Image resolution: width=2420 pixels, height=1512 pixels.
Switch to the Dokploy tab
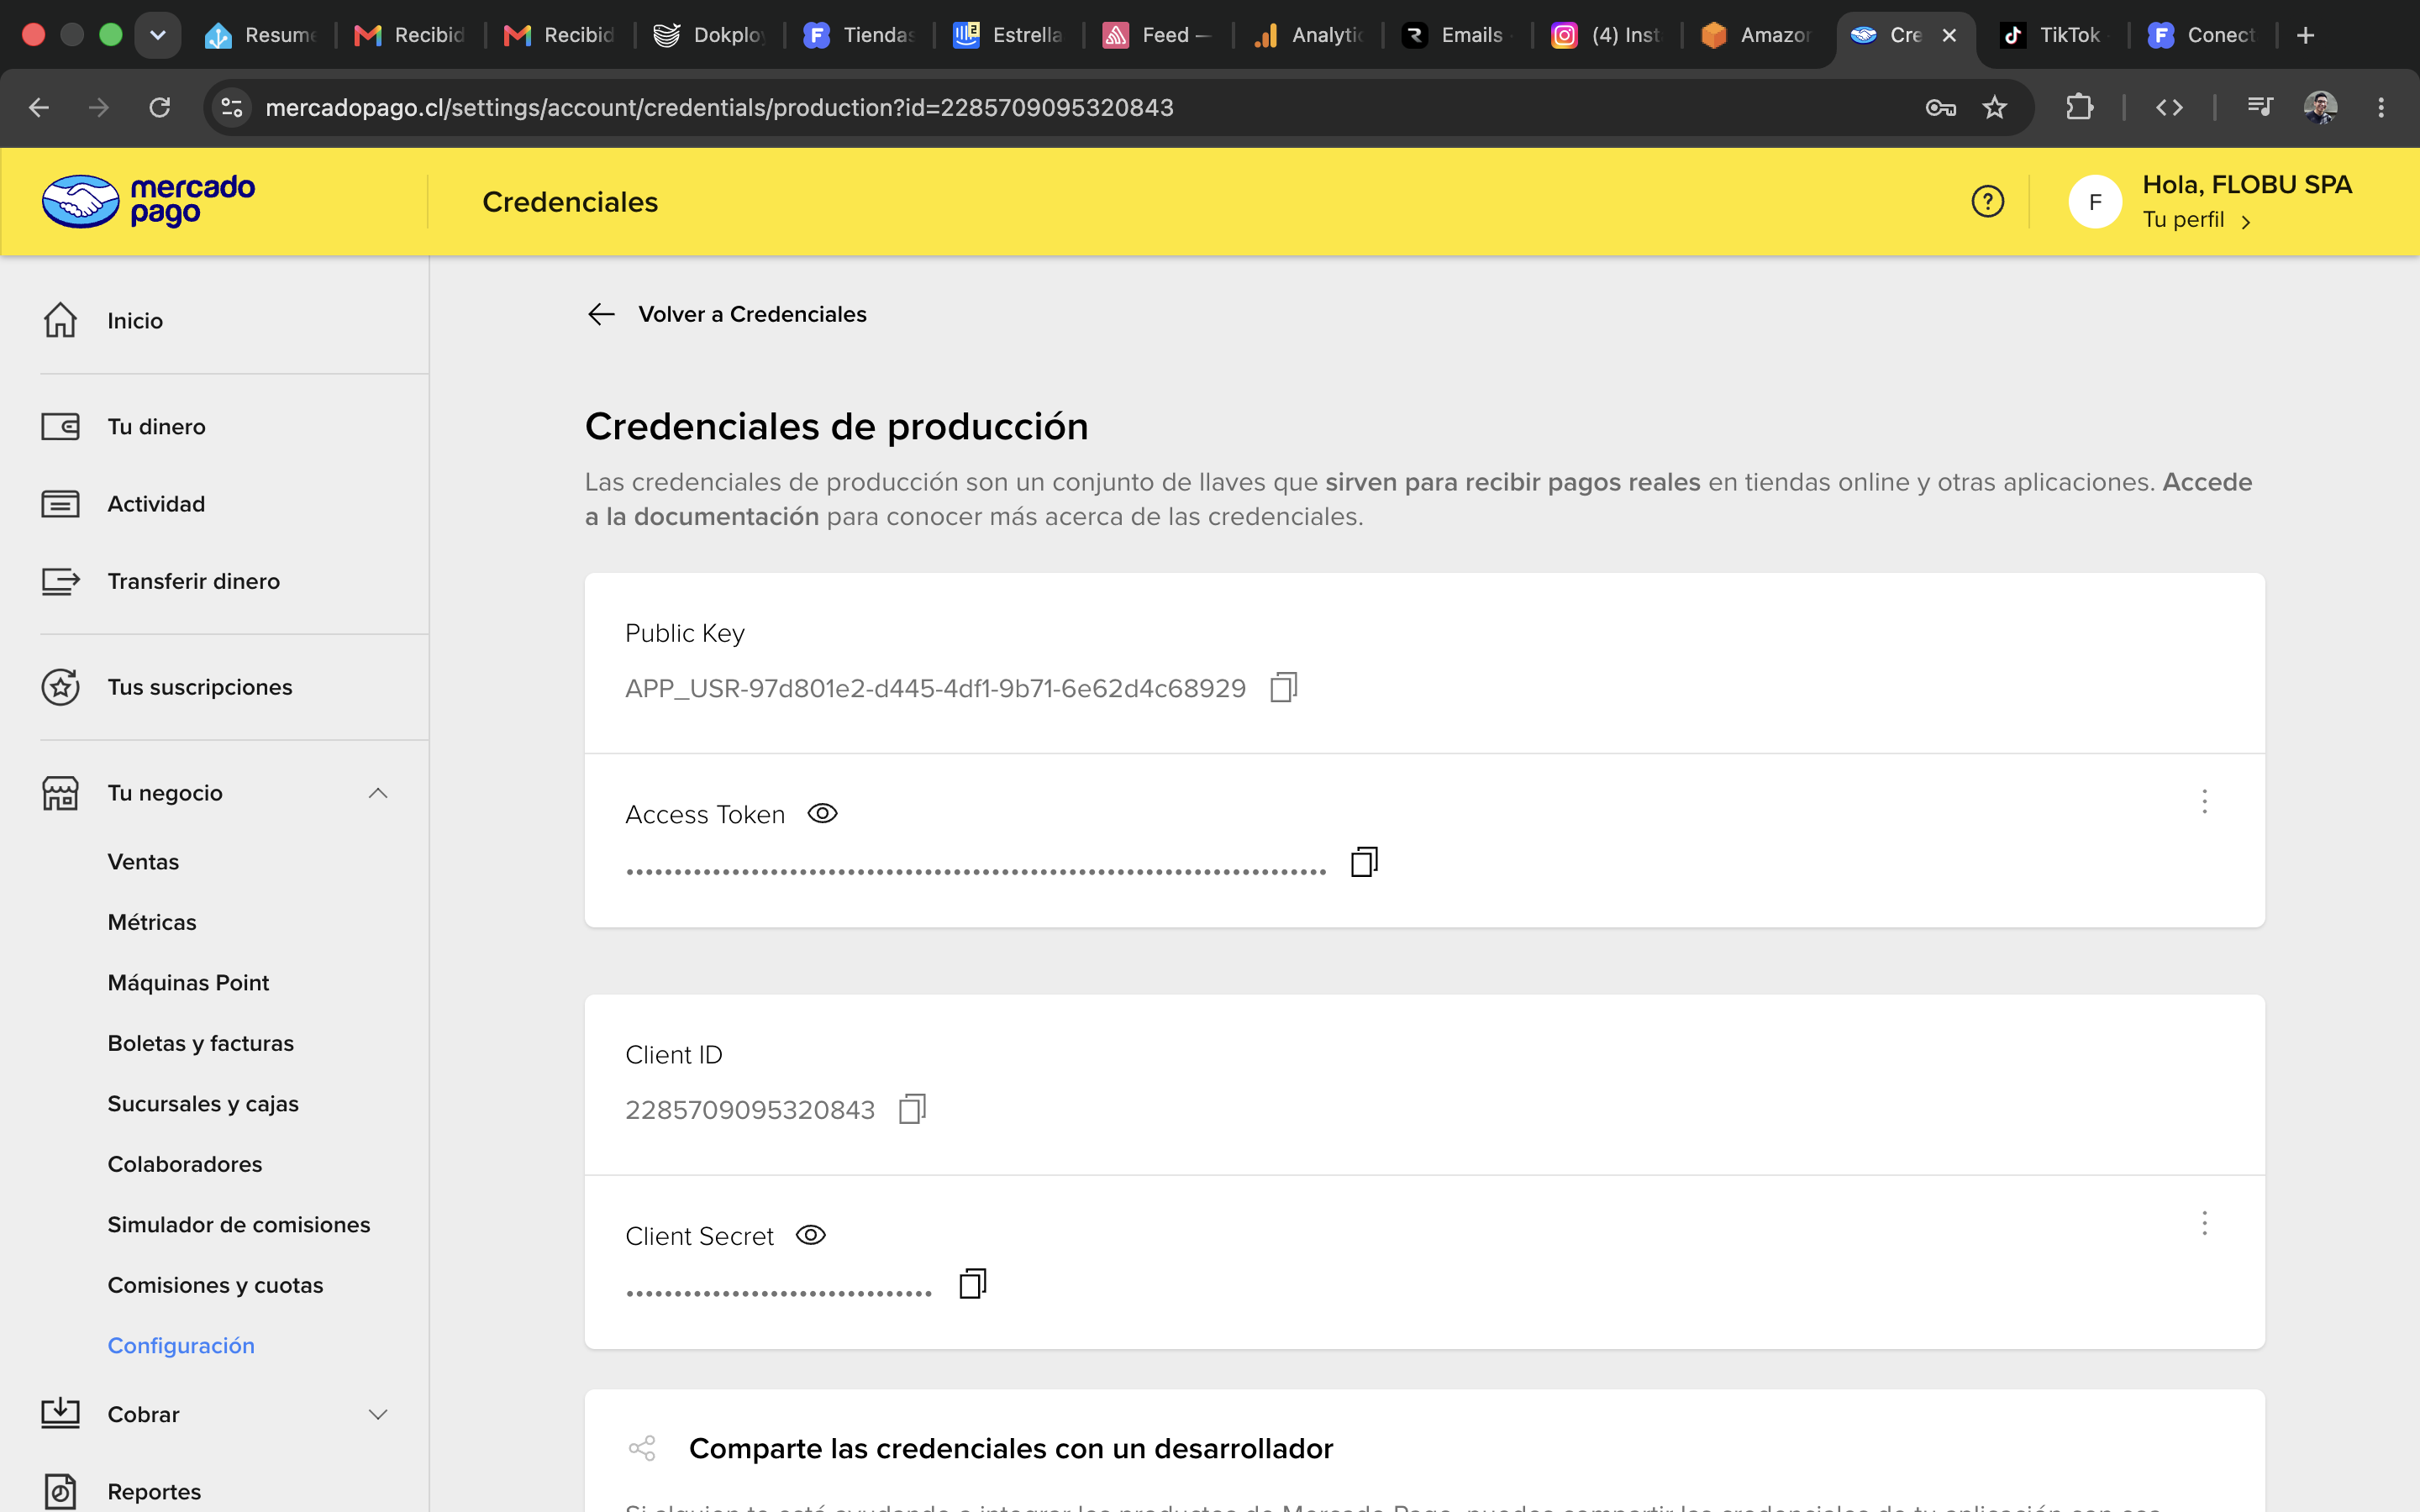[709, 35]
